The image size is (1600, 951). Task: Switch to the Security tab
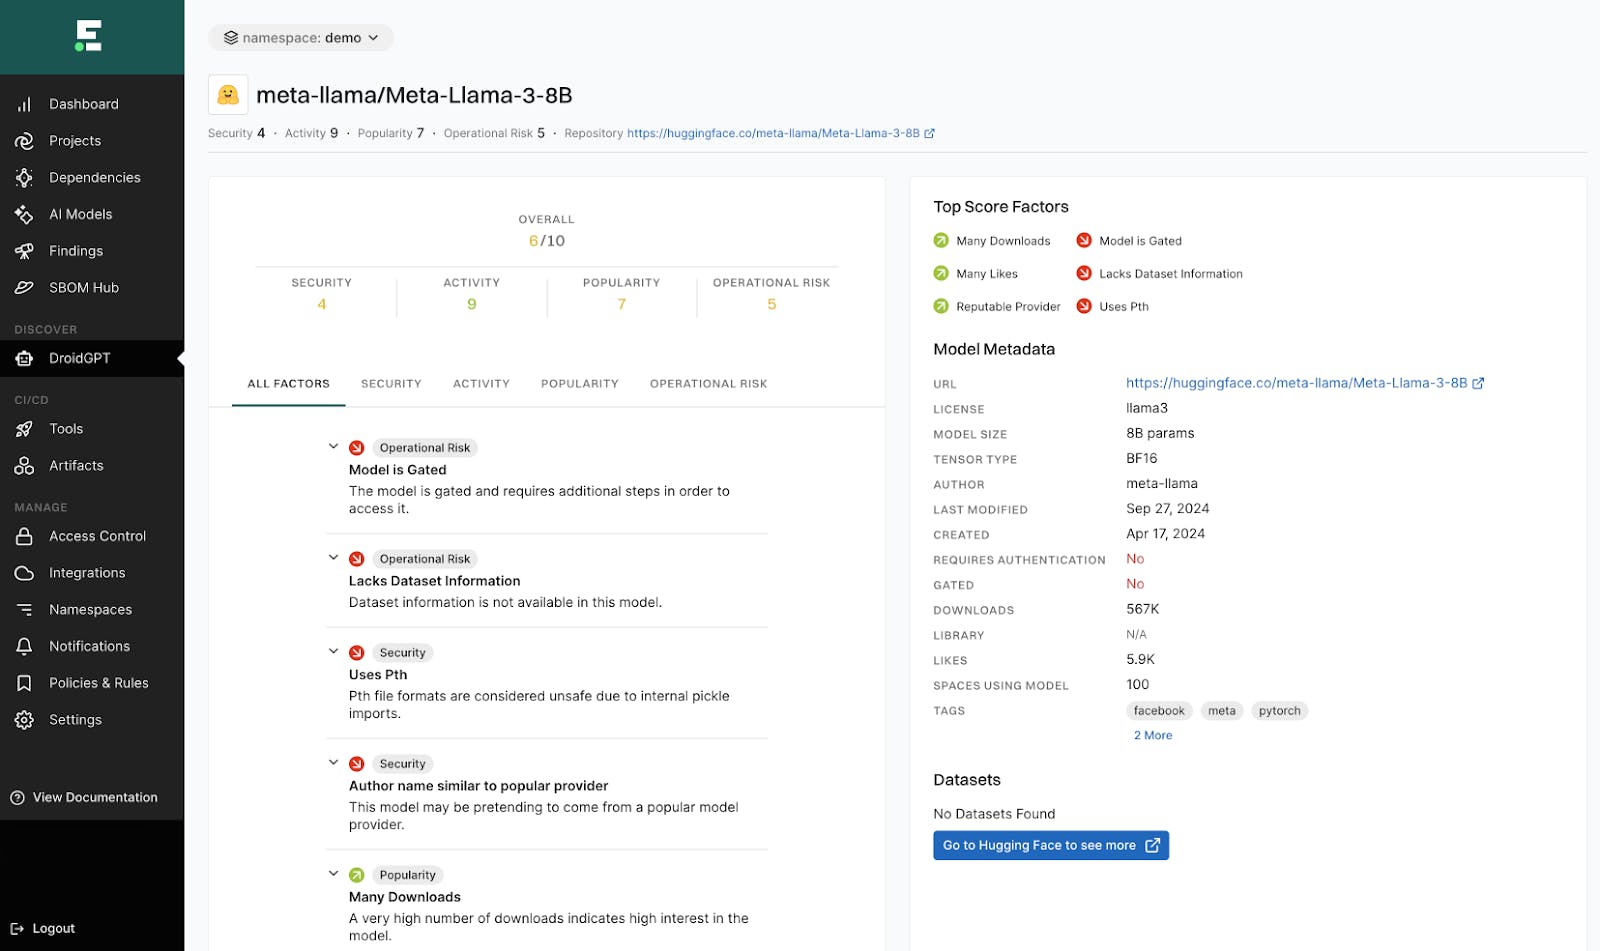coord(391,384)
